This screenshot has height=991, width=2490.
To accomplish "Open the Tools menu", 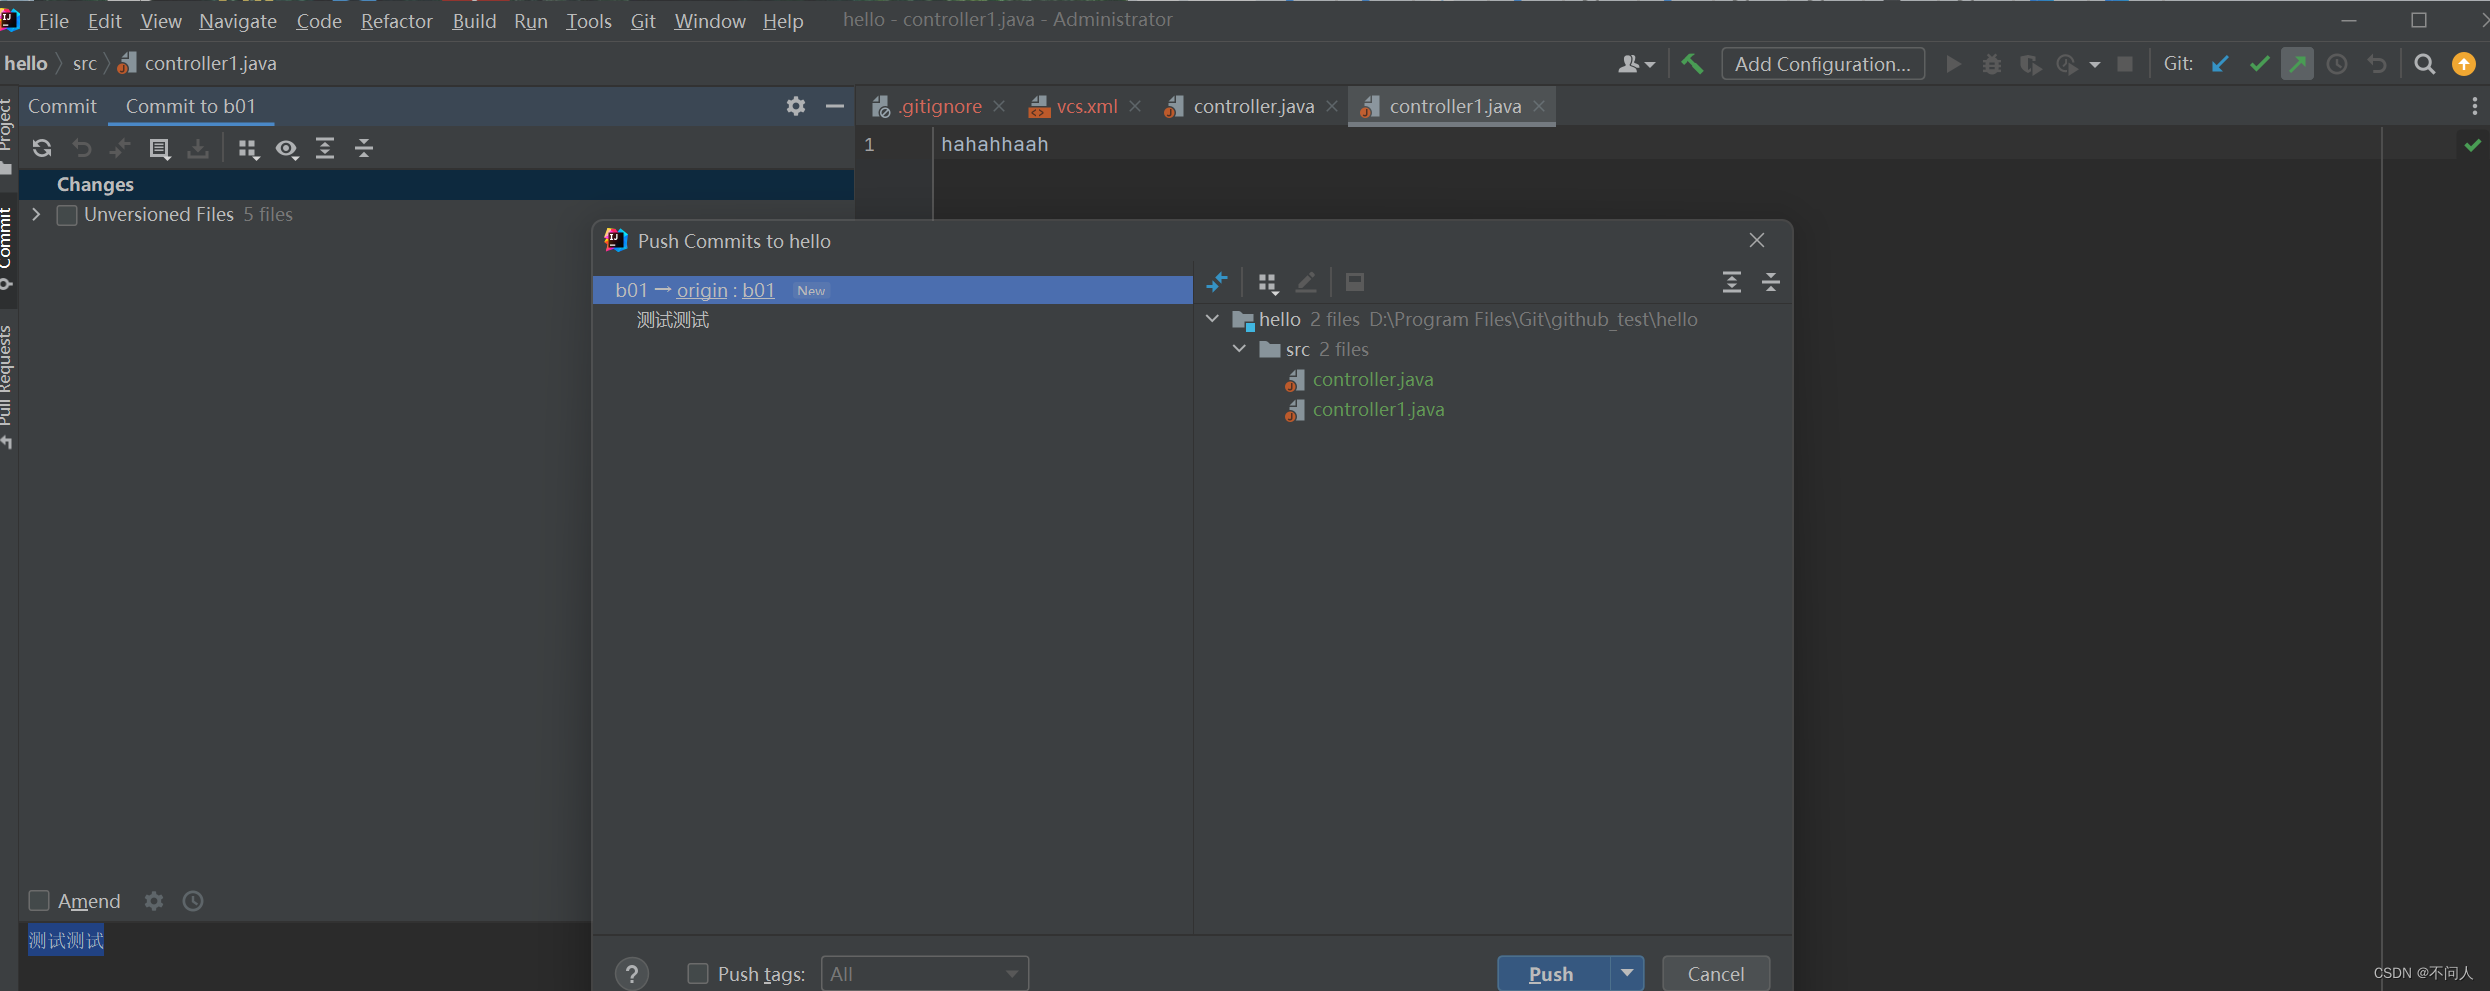I will (589, 21).
